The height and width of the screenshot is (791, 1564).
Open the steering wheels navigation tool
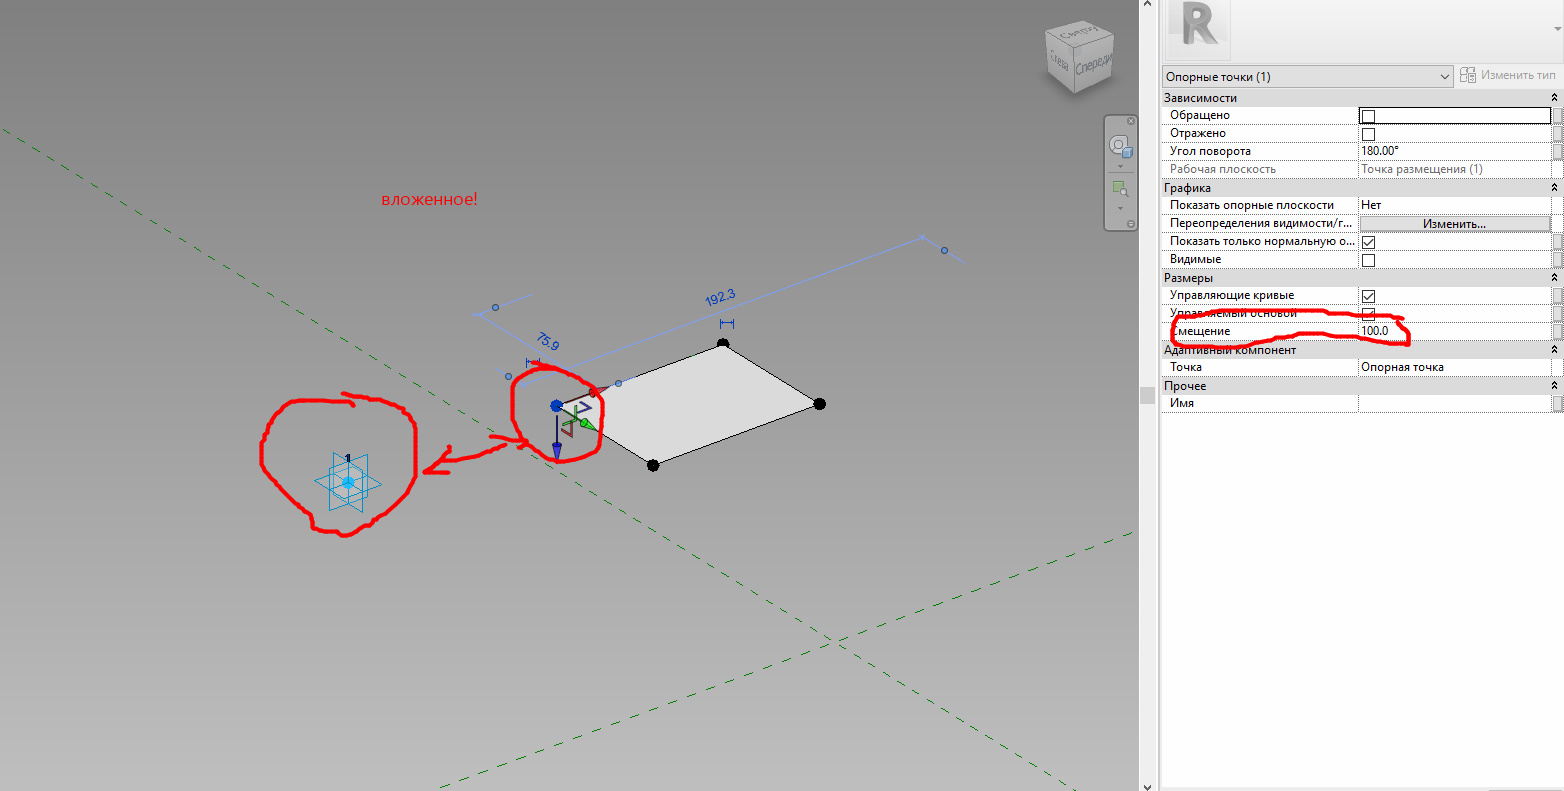click(x=1120, y=145)
